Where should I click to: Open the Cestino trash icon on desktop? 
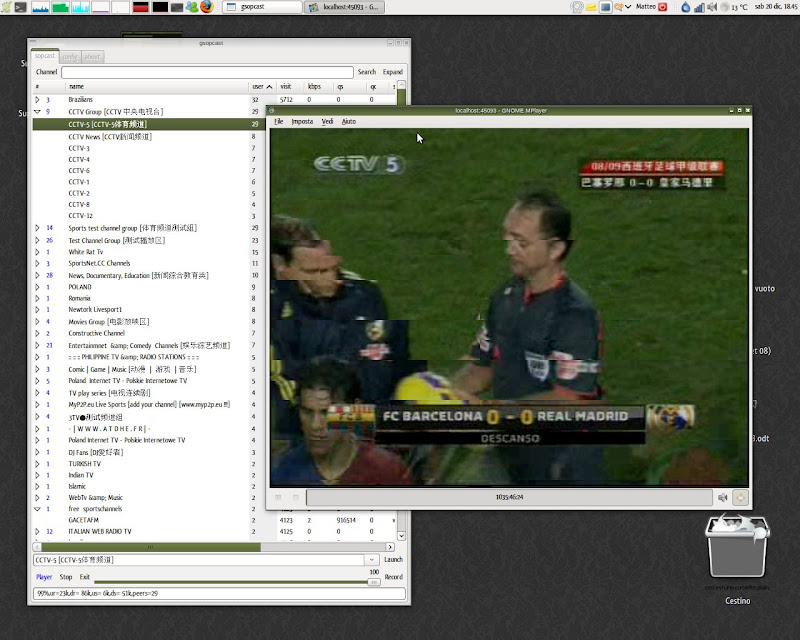coord(737,560)
